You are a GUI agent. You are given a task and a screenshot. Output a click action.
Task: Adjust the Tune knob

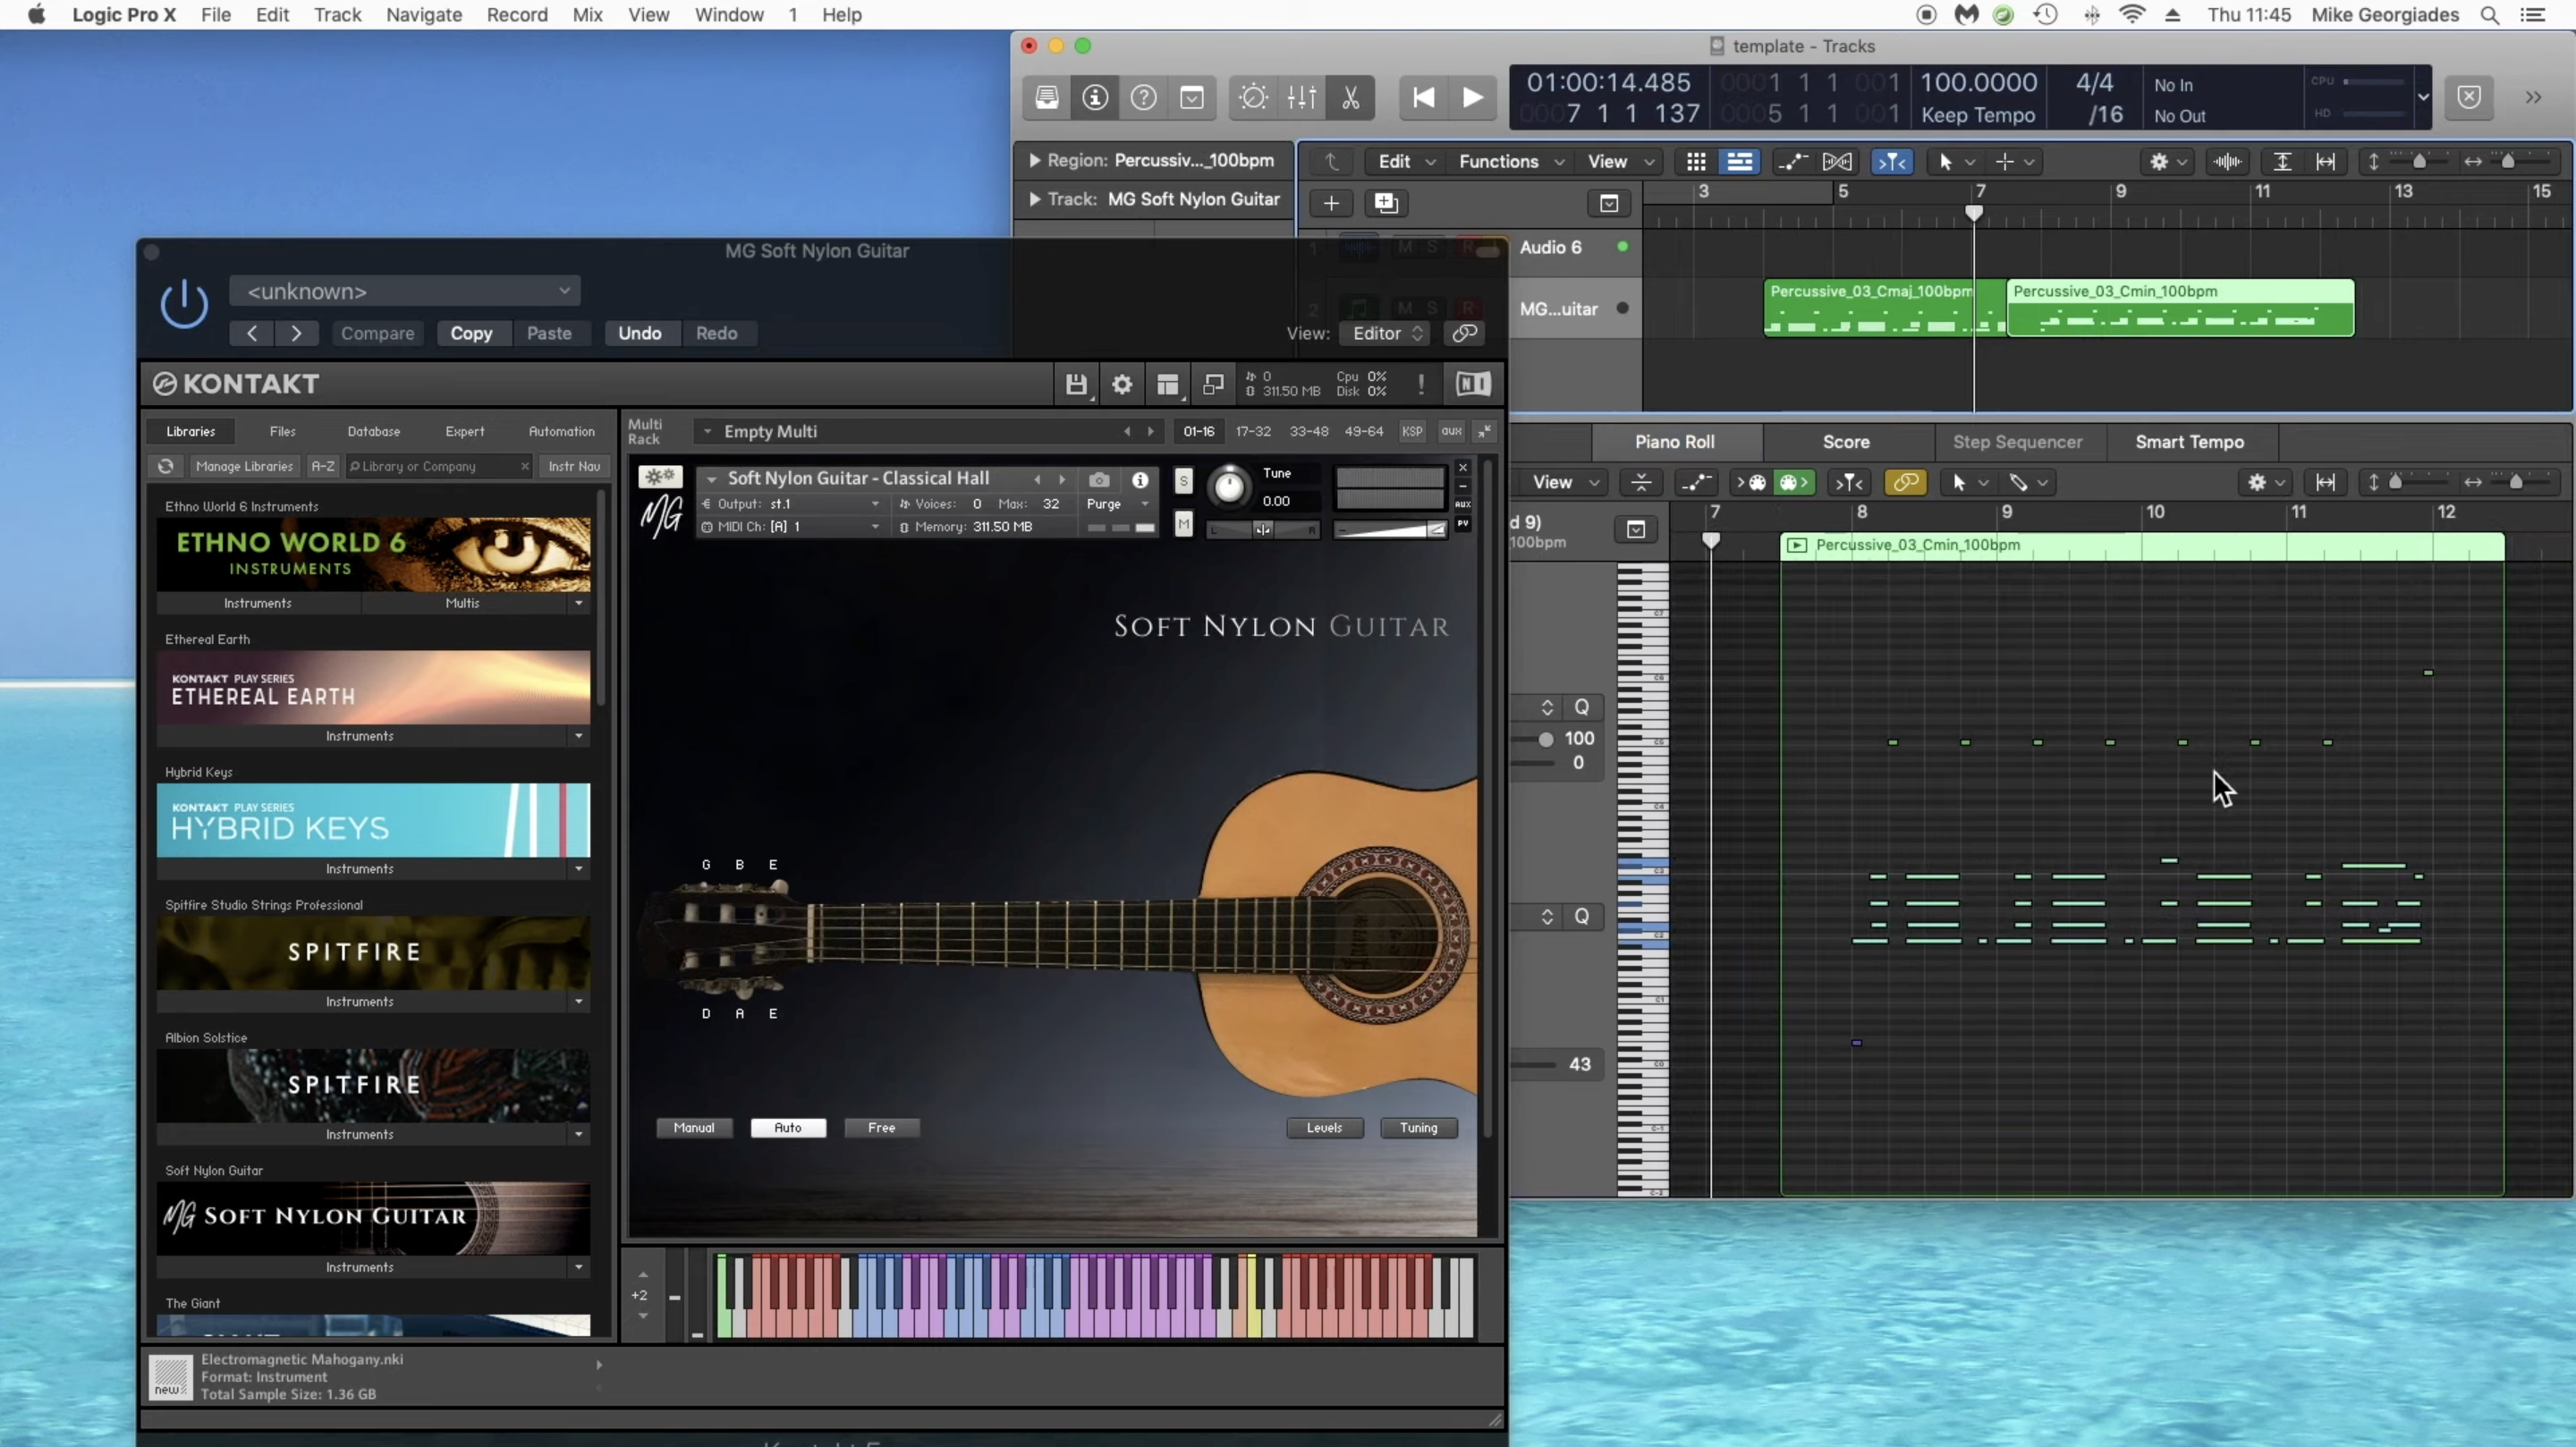(1229, 487)
